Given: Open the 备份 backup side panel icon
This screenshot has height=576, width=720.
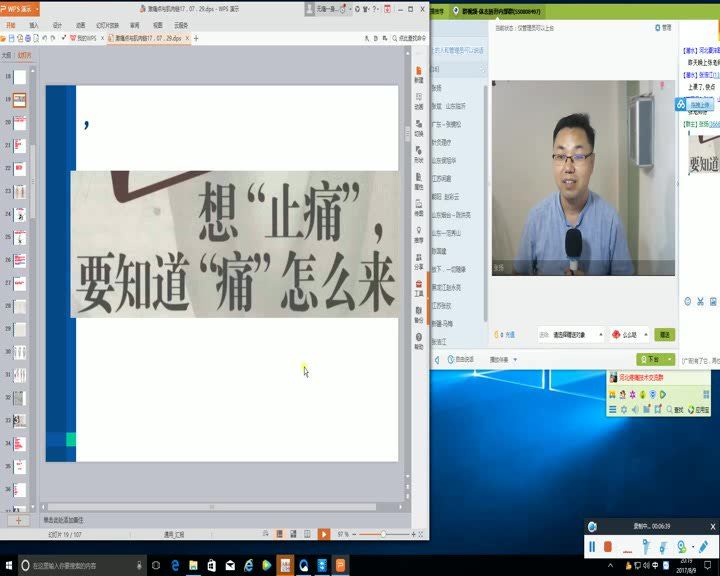Looking at the screenshot, I should click(419, 315).
